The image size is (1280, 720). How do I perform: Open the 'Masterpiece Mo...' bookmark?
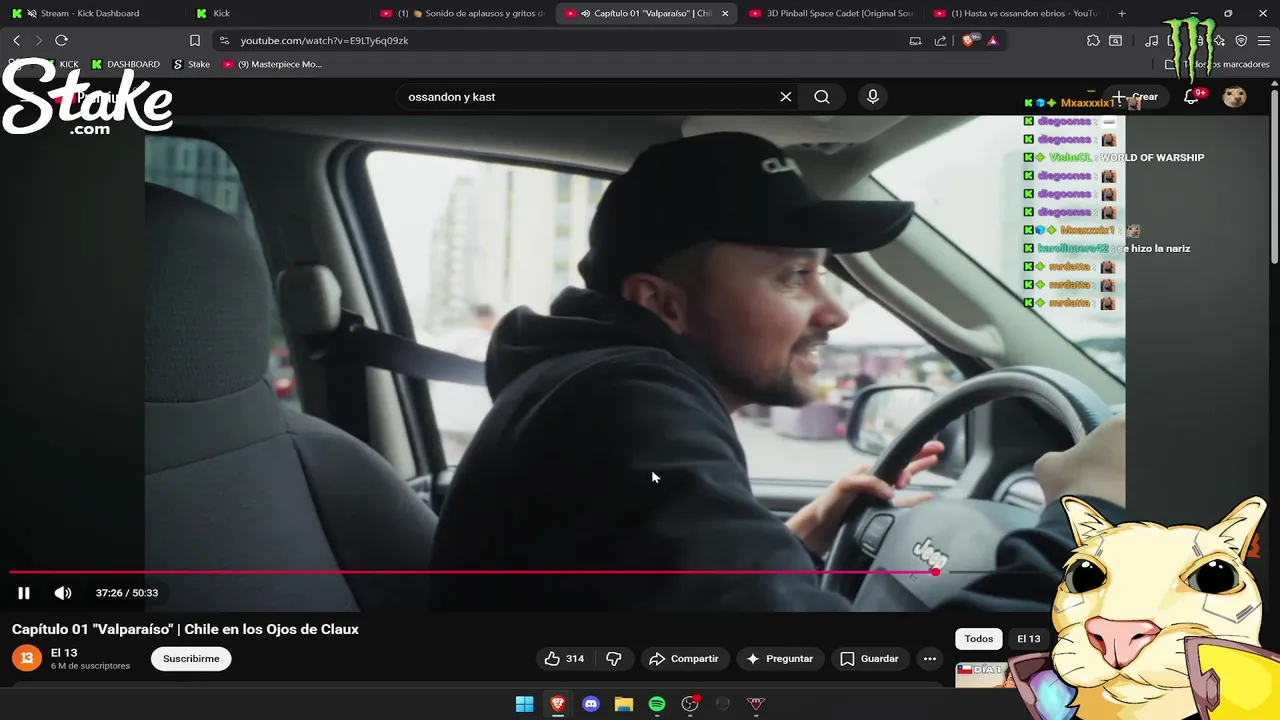(272, 64)
